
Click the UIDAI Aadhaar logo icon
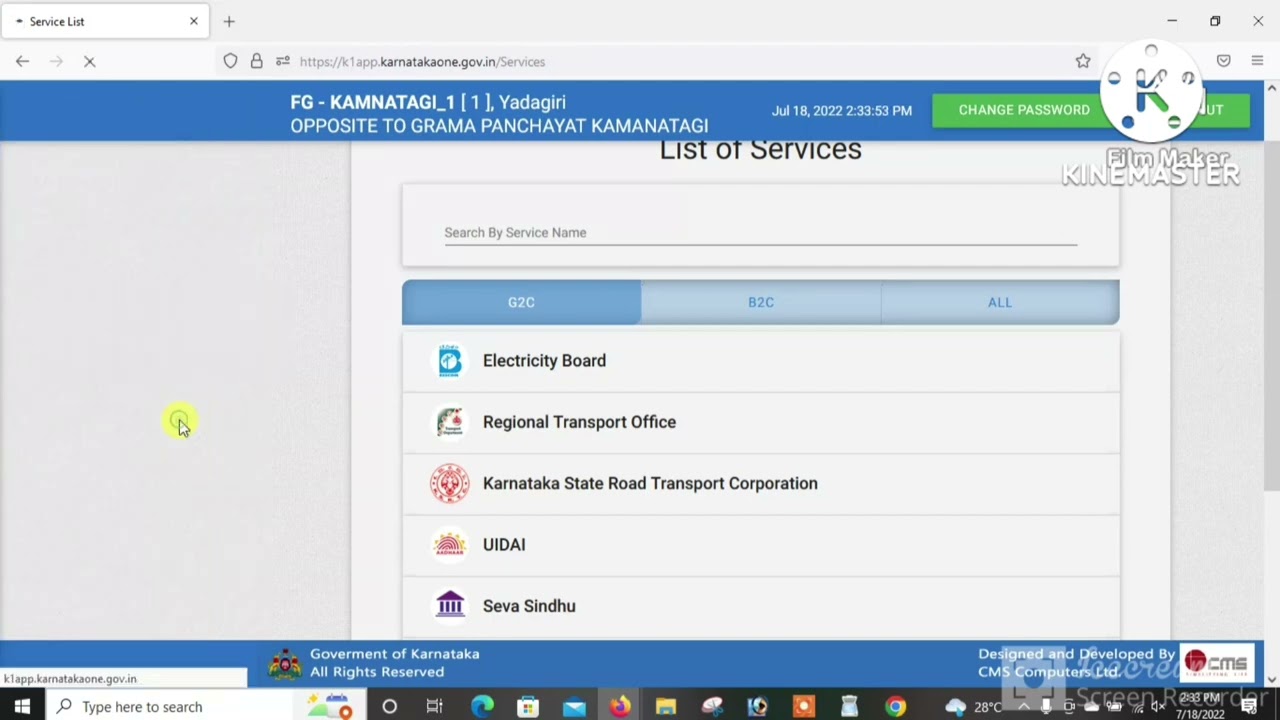point(450,544)
